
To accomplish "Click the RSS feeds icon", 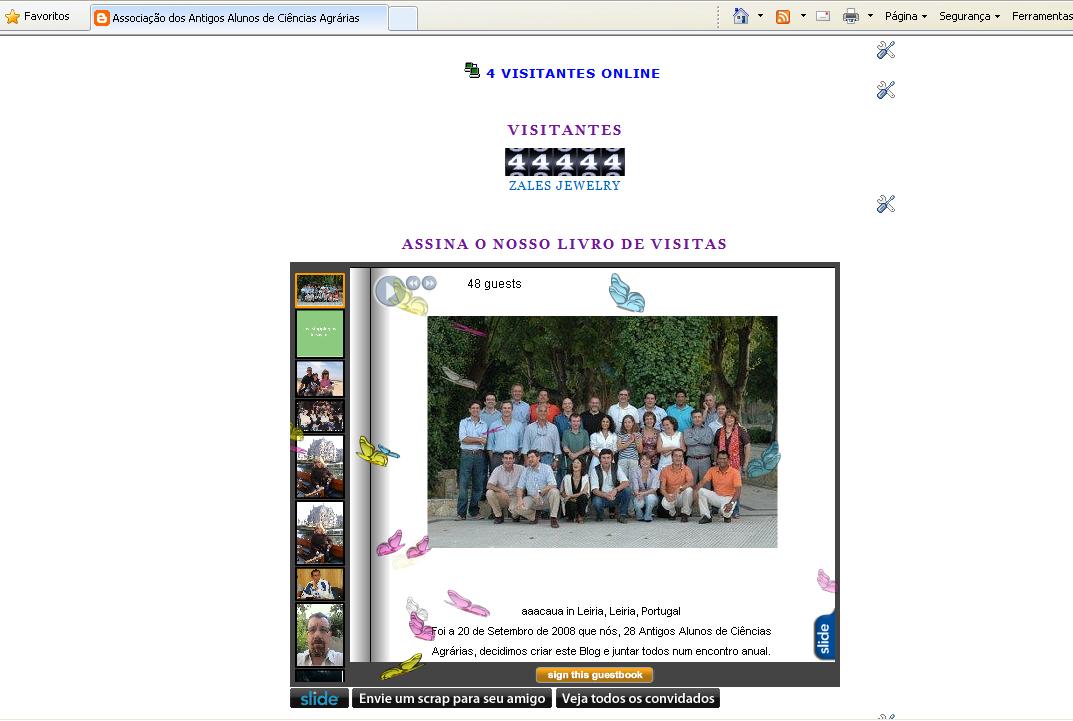I will click(x=783, y=16).
